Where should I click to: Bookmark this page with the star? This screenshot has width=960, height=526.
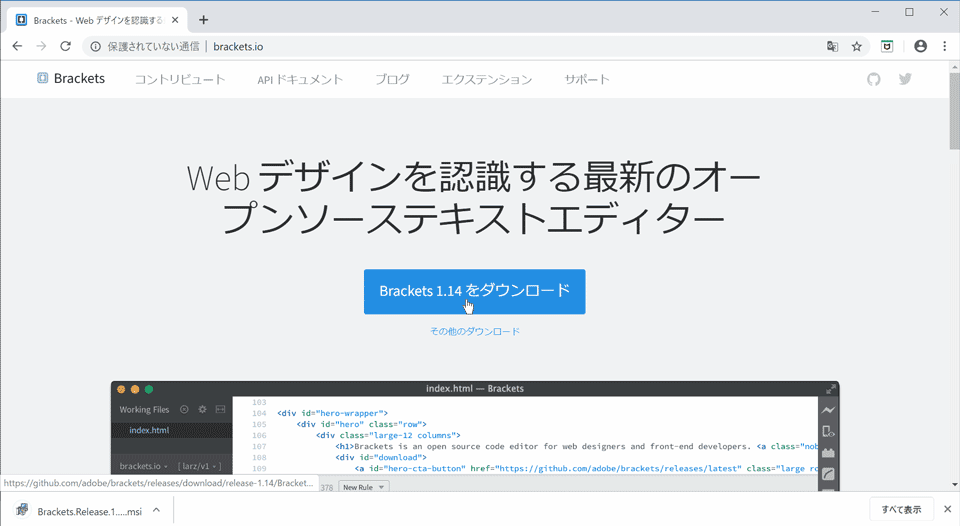[857, 47]
